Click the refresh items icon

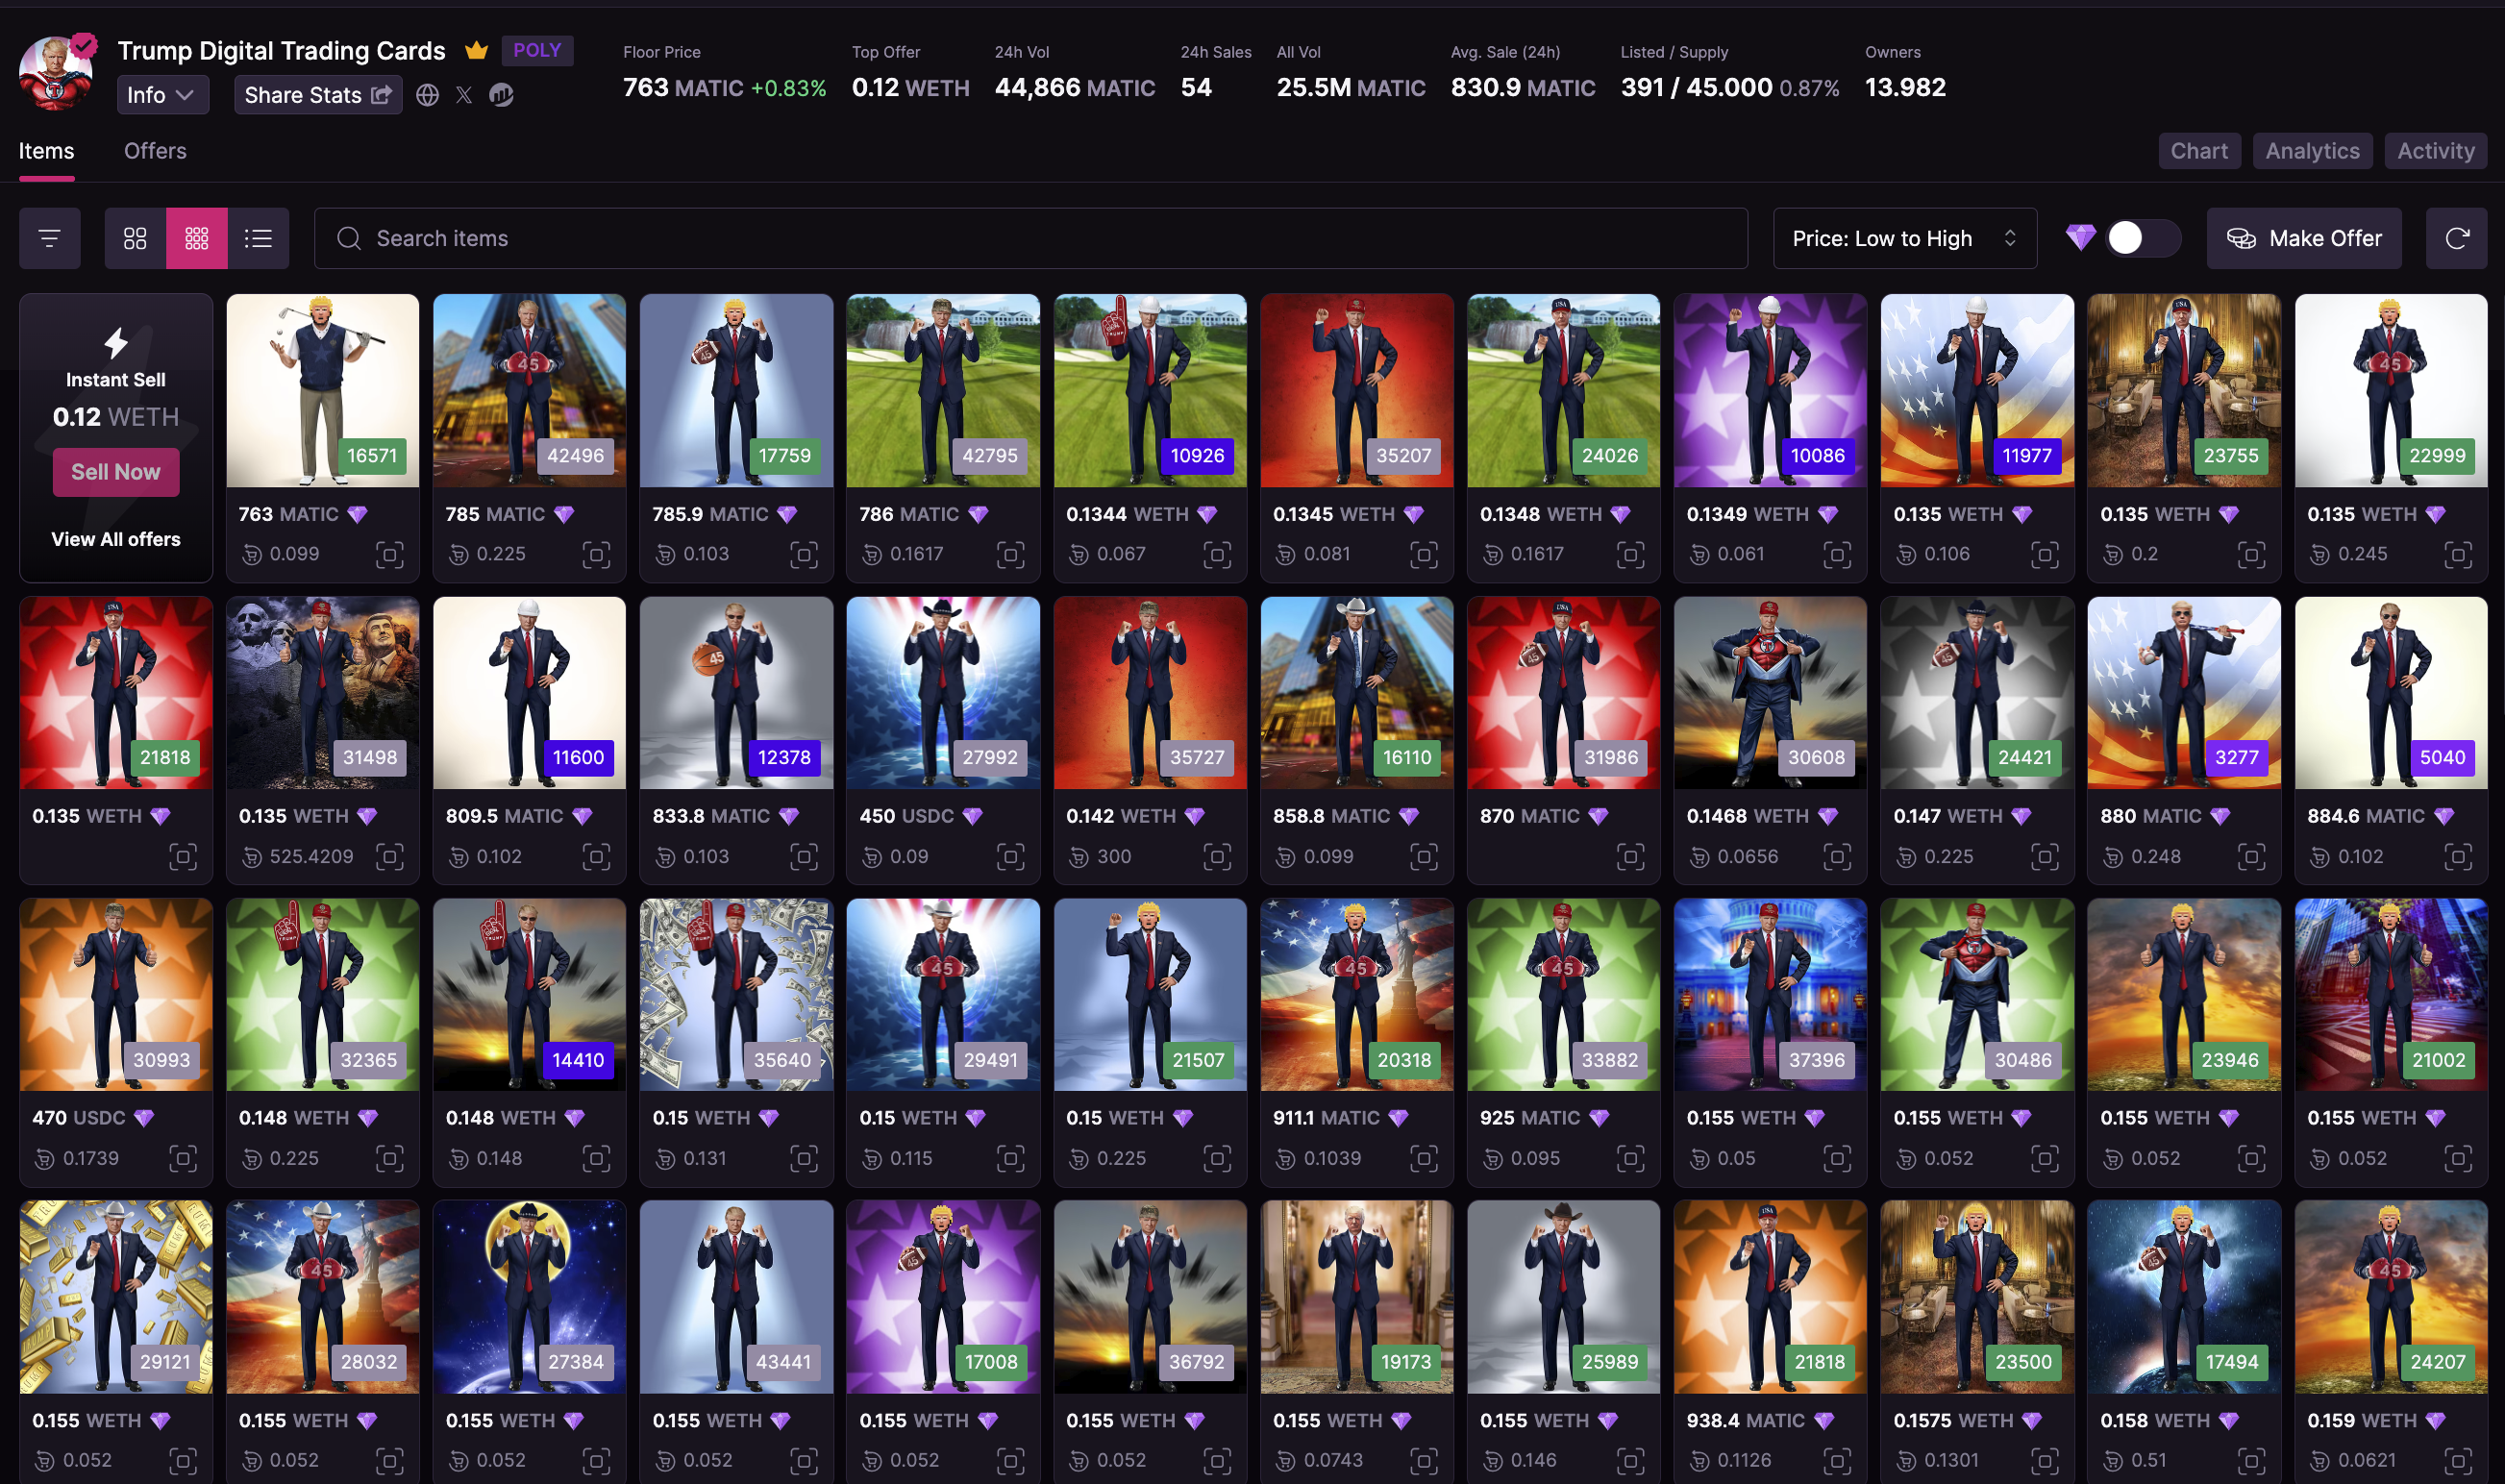pyautogui.click(x=2456, y=238)
